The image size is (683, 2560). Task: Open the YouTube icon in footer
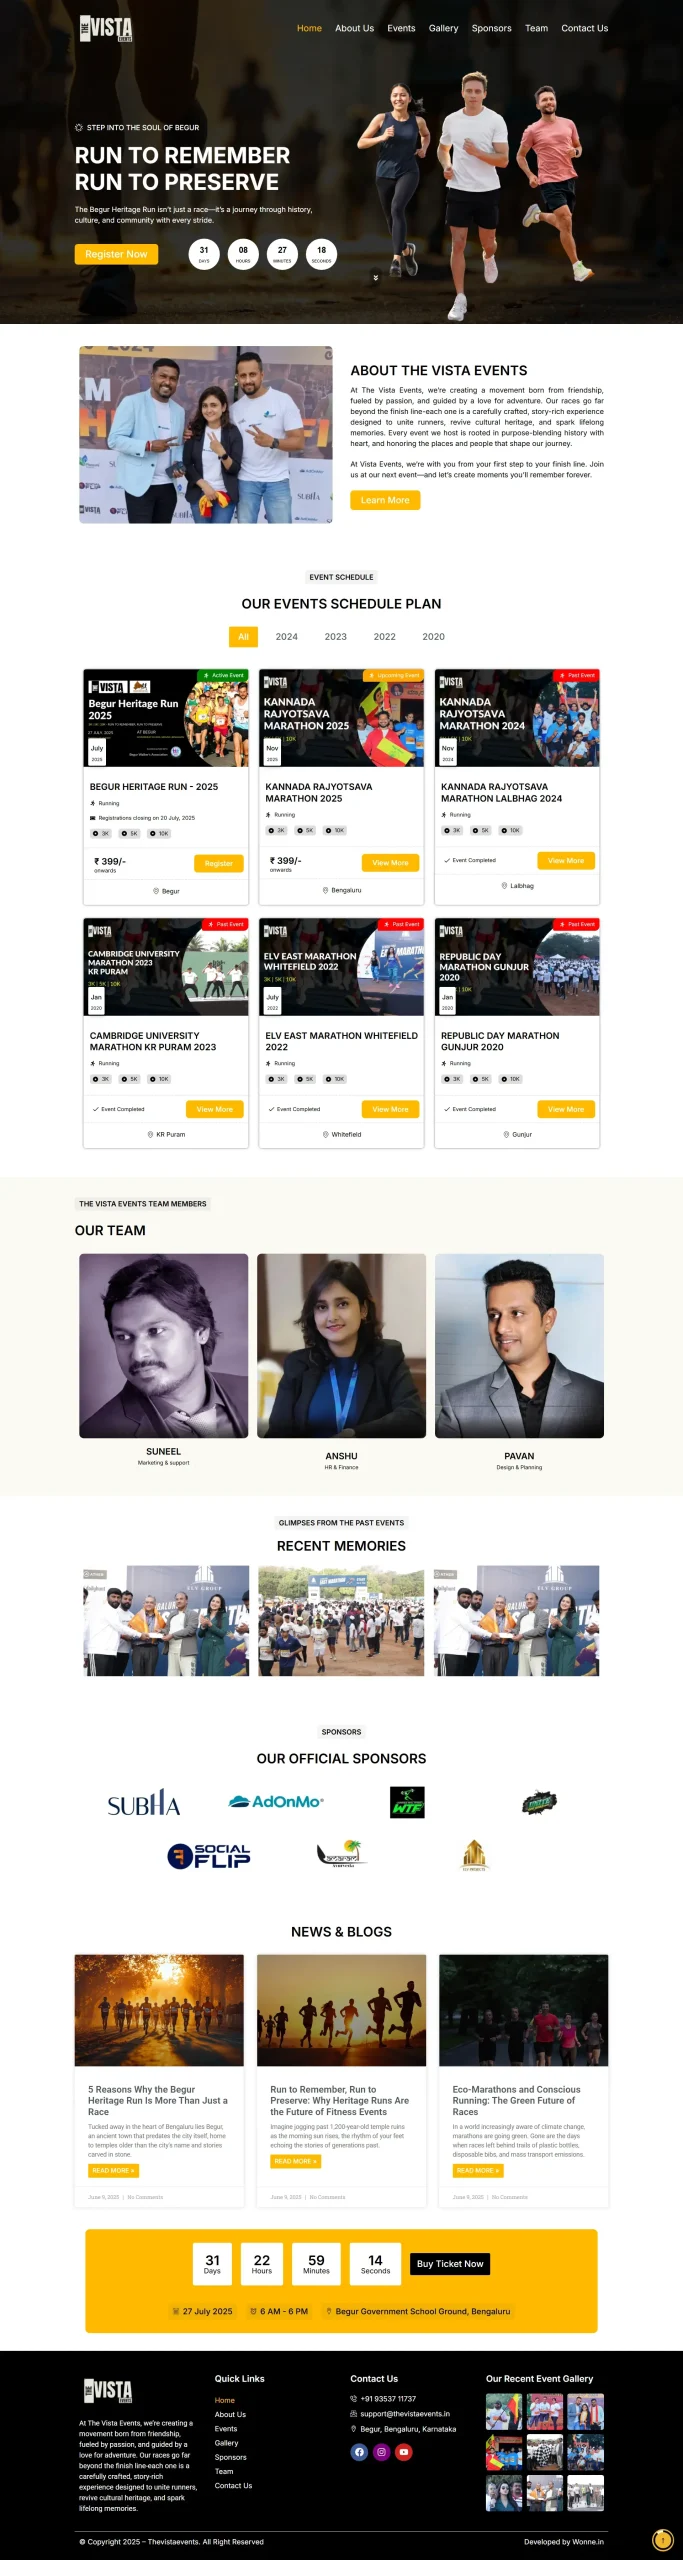point(403,2451)
